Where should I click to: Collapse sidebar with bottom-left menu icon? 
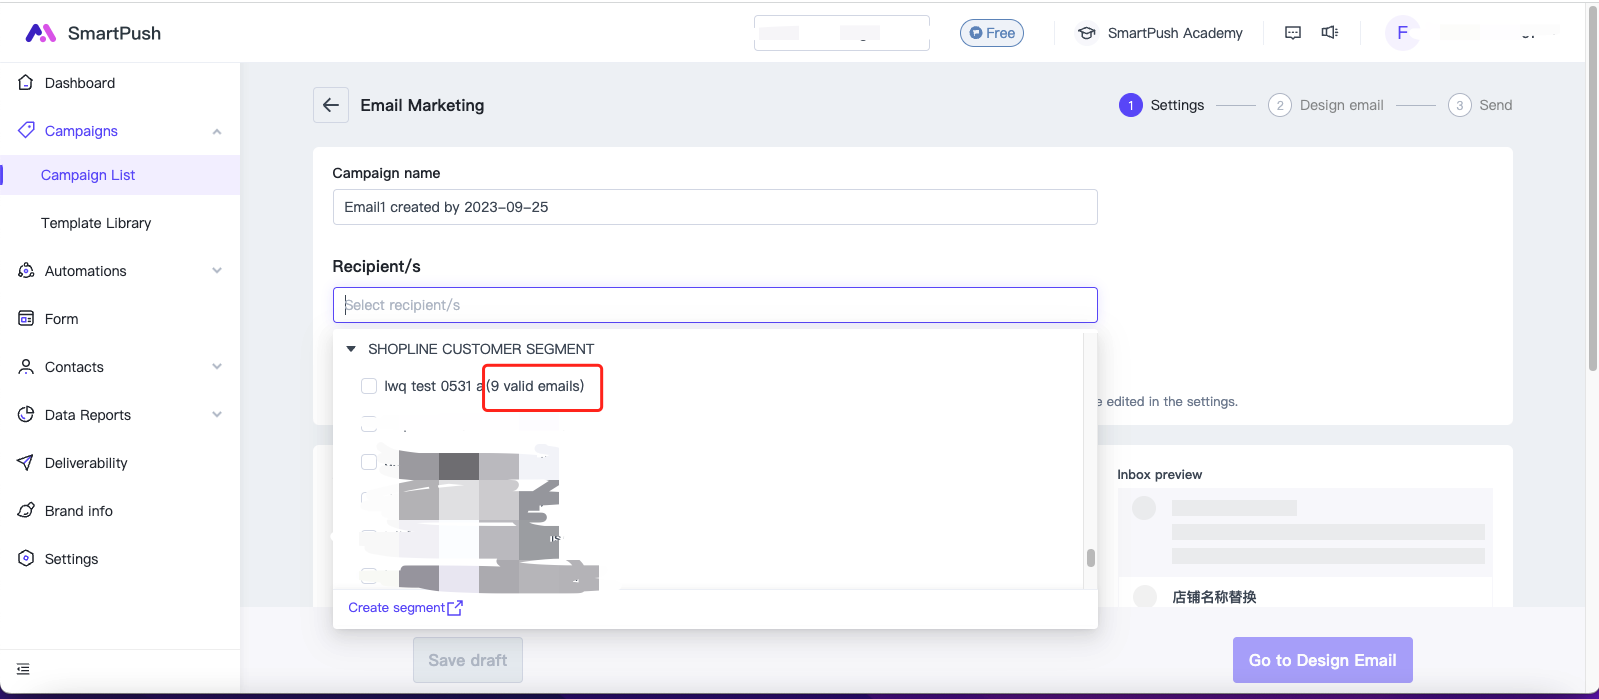coord(23,669)
